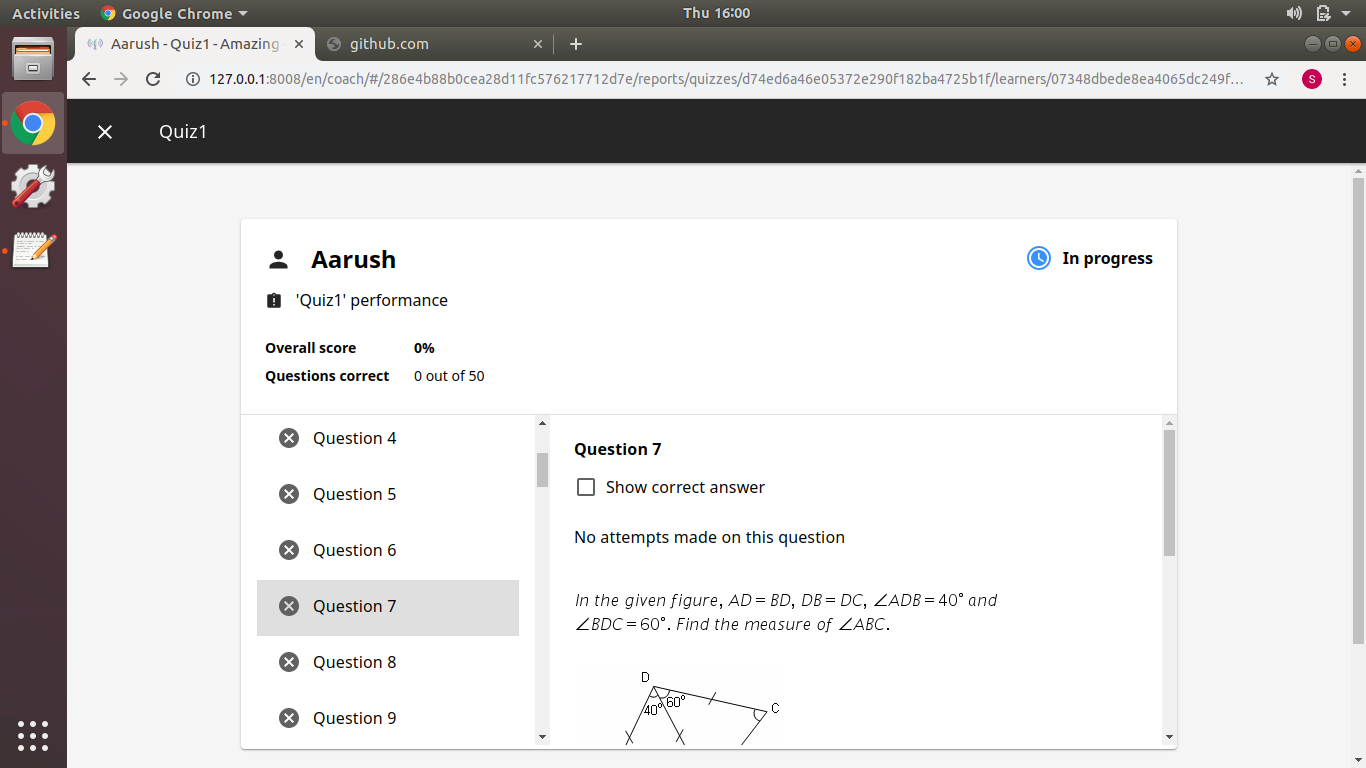Open the Files app in the dock
Screen dimensions: 1366x768
pyautogui.click(x=33, y=59)
